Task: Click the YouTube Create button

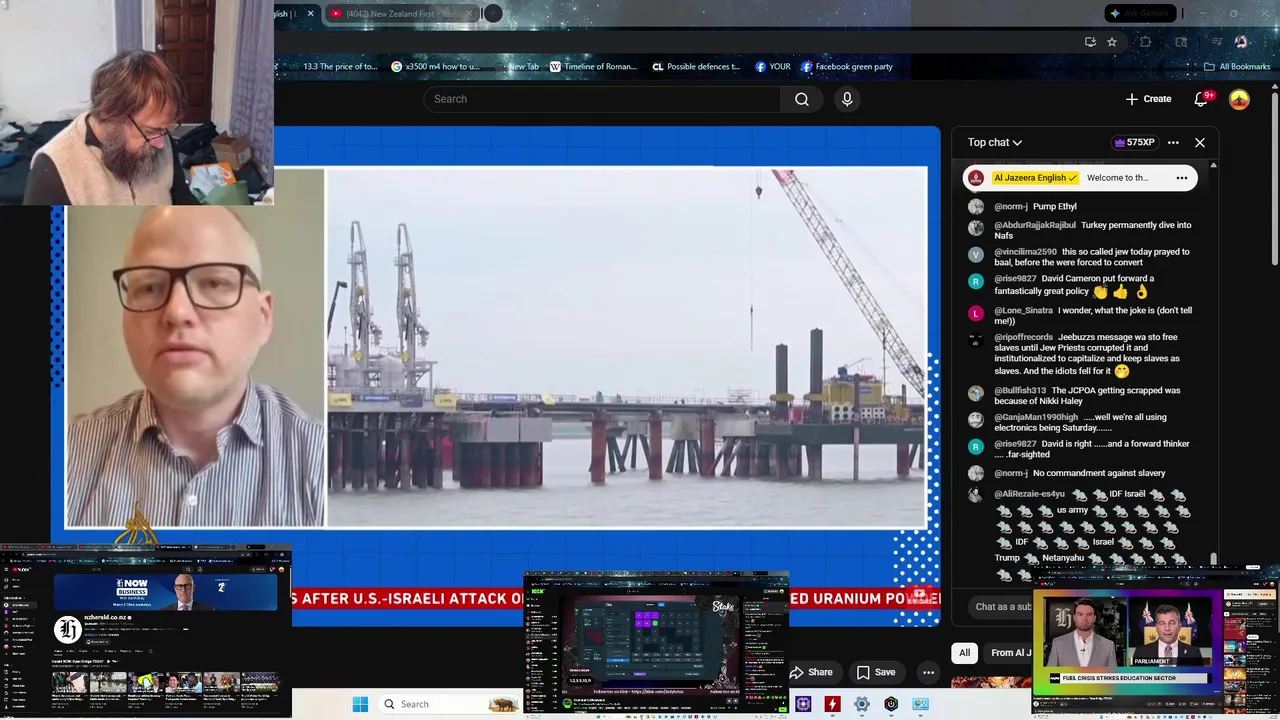Action: pyautogui.click(x=1148, y=99)
